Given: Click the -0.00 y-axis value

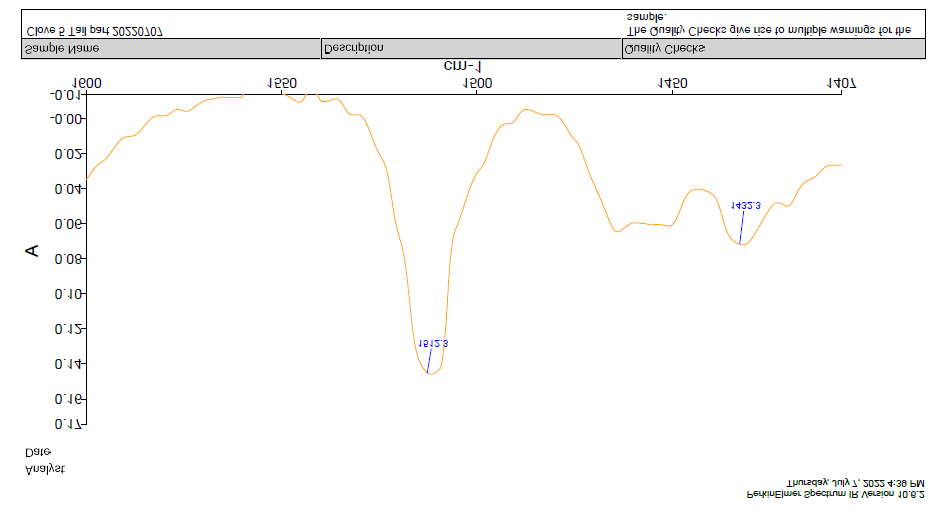Looking at the screenshot, I should (64, 119).
